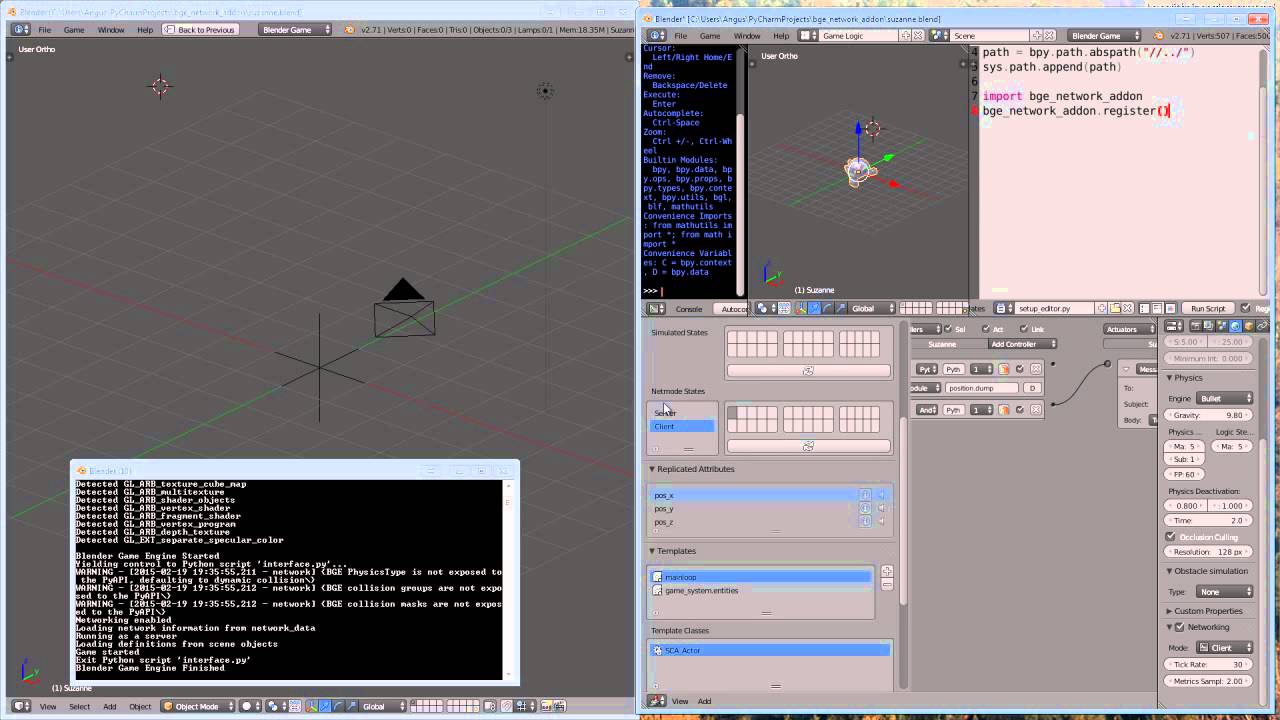This screenshot has height=720, width=1280.
Task: Collapse Replicated Attributes panel
Action: [693, 469]
